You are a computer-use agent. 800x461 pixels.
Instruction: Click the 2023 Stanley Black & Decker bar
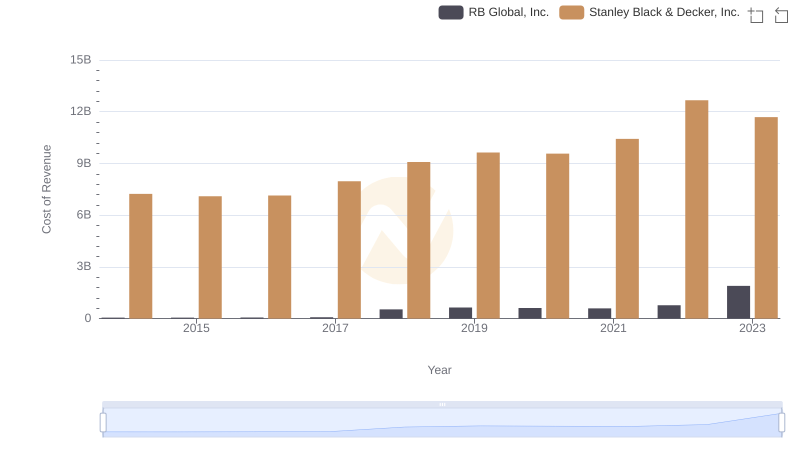(766, 218)
